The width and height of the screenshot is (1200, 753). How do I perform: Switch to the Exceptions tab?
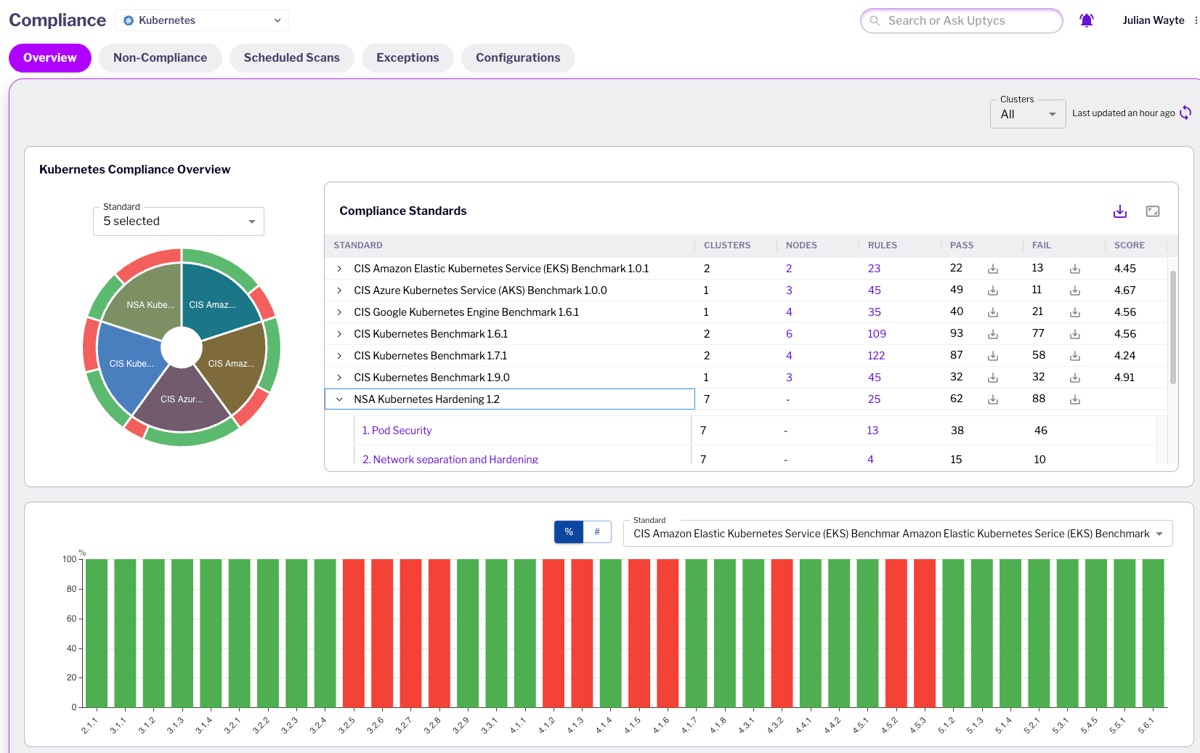[x=408, y=58]
